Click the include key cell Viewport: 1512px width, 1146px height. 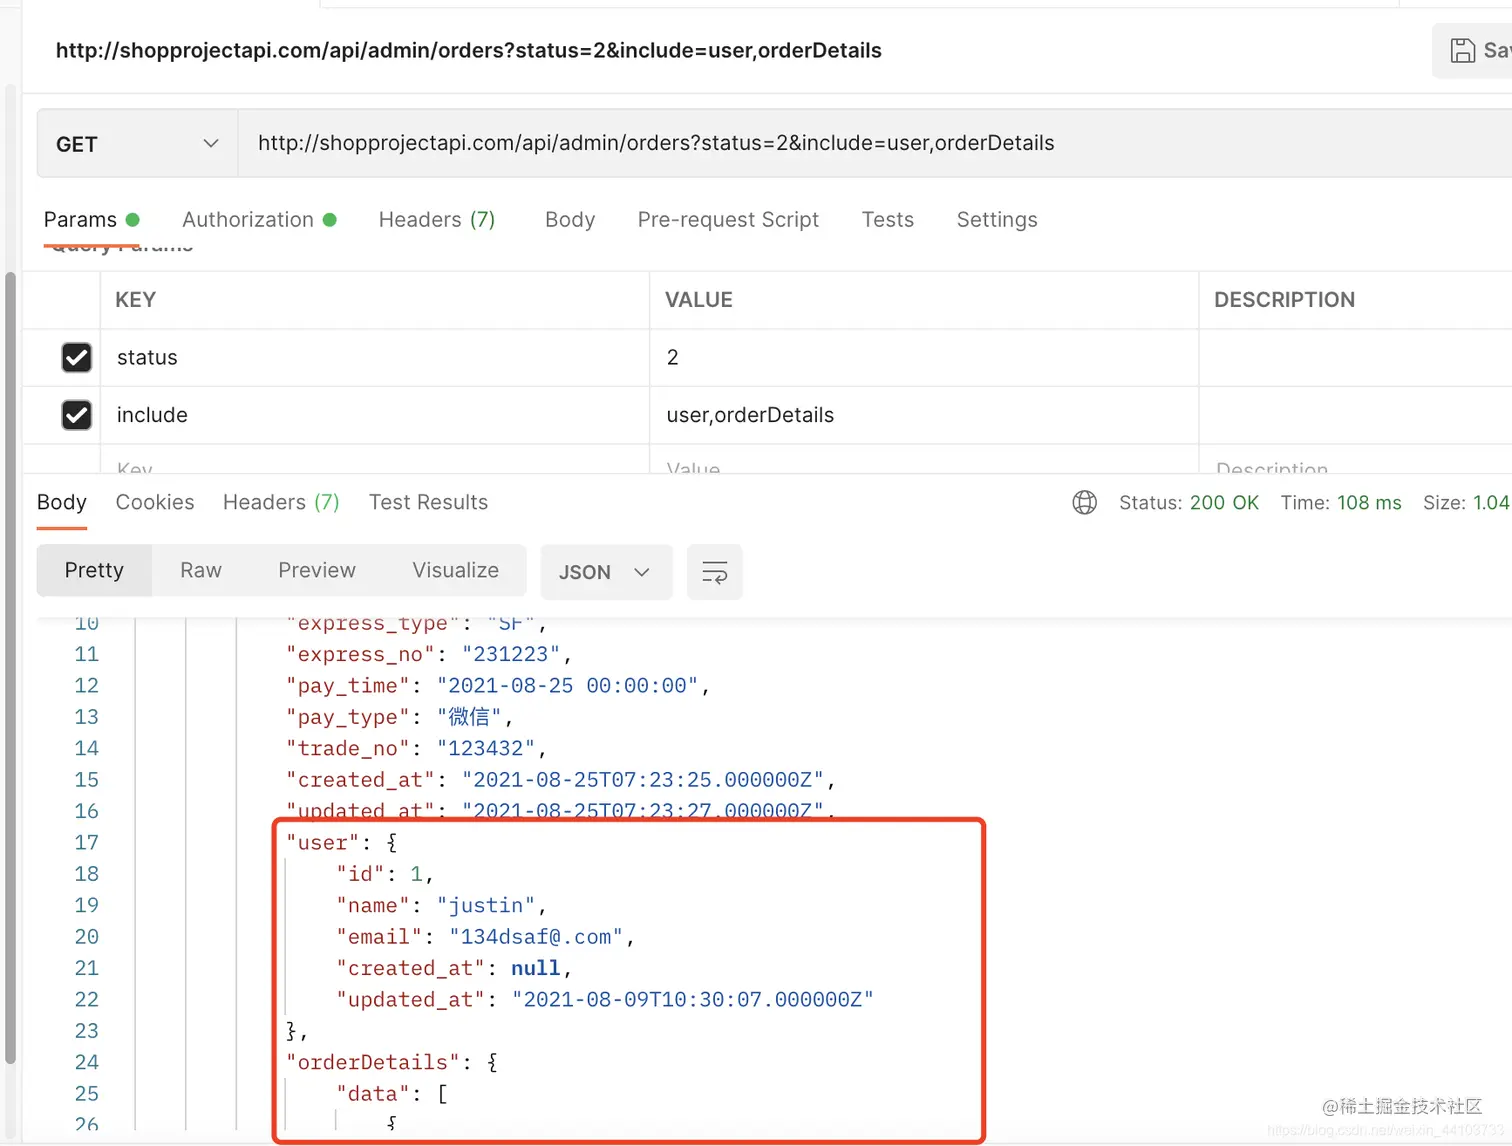pos(375,415)
